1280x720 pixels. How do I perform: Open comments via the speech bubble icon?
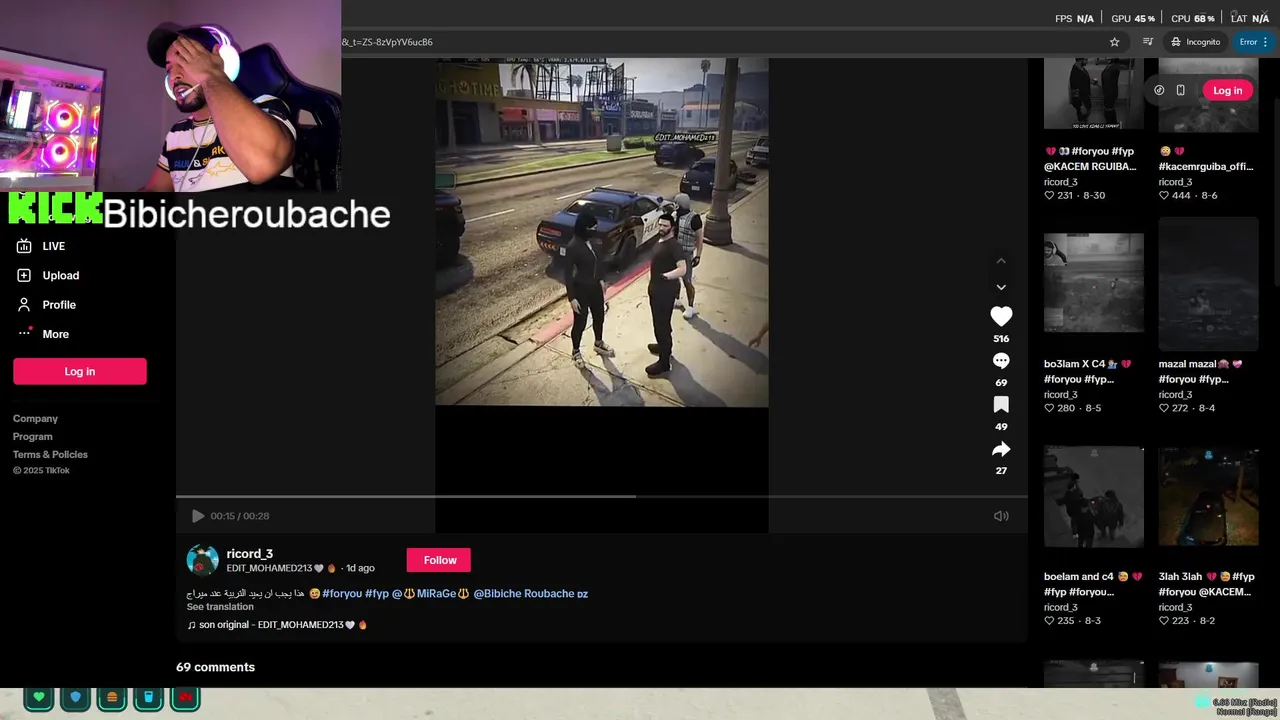[1001, 361]
